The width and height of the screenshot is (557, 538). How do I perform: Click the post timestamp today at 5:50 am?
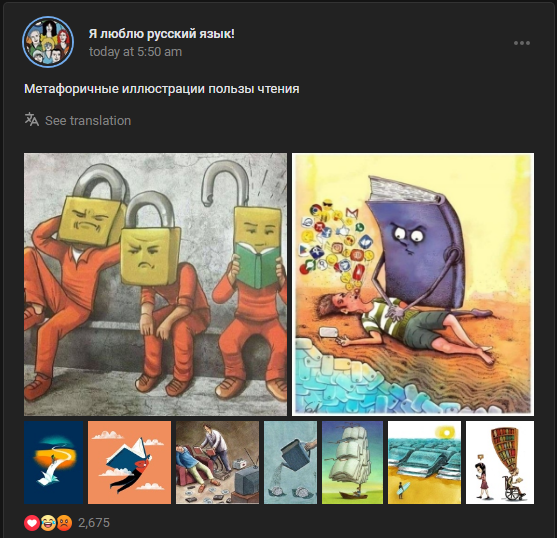pyautogui.click(x=135, y=52)
